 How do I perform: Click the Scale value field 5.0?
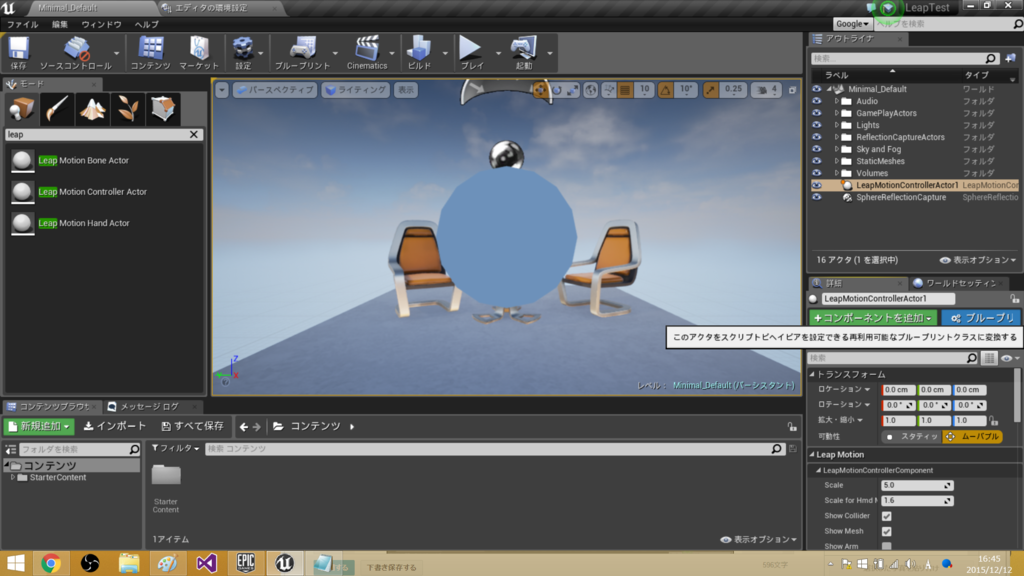917,485
